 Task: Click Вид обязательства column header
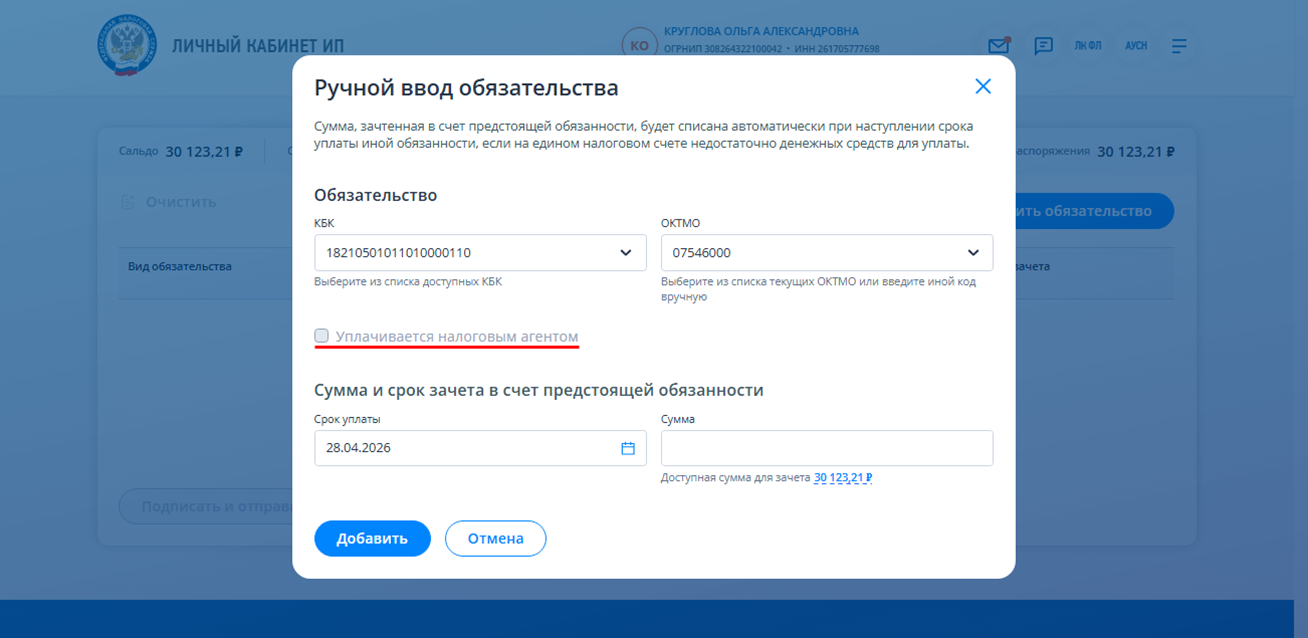pos(180,267)
